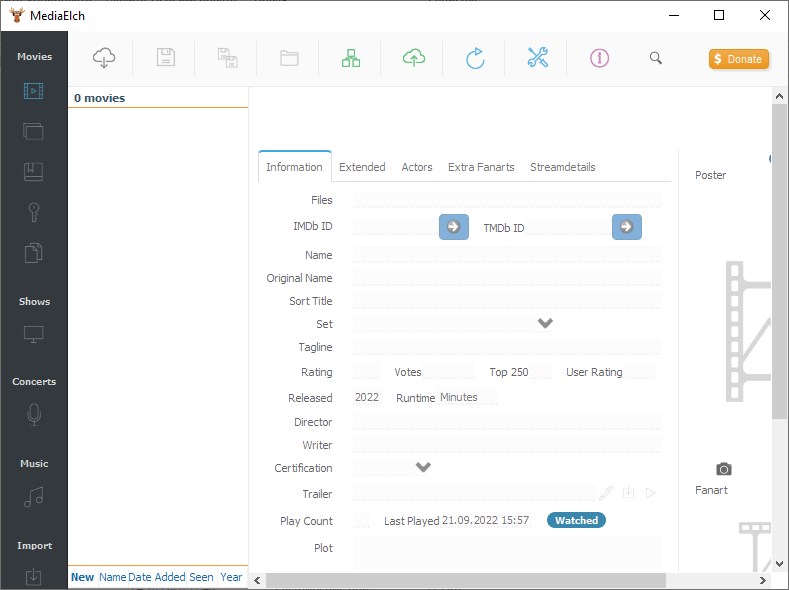
Task: Click the Save floppy disk icon
Action: [x=166, y=58]
